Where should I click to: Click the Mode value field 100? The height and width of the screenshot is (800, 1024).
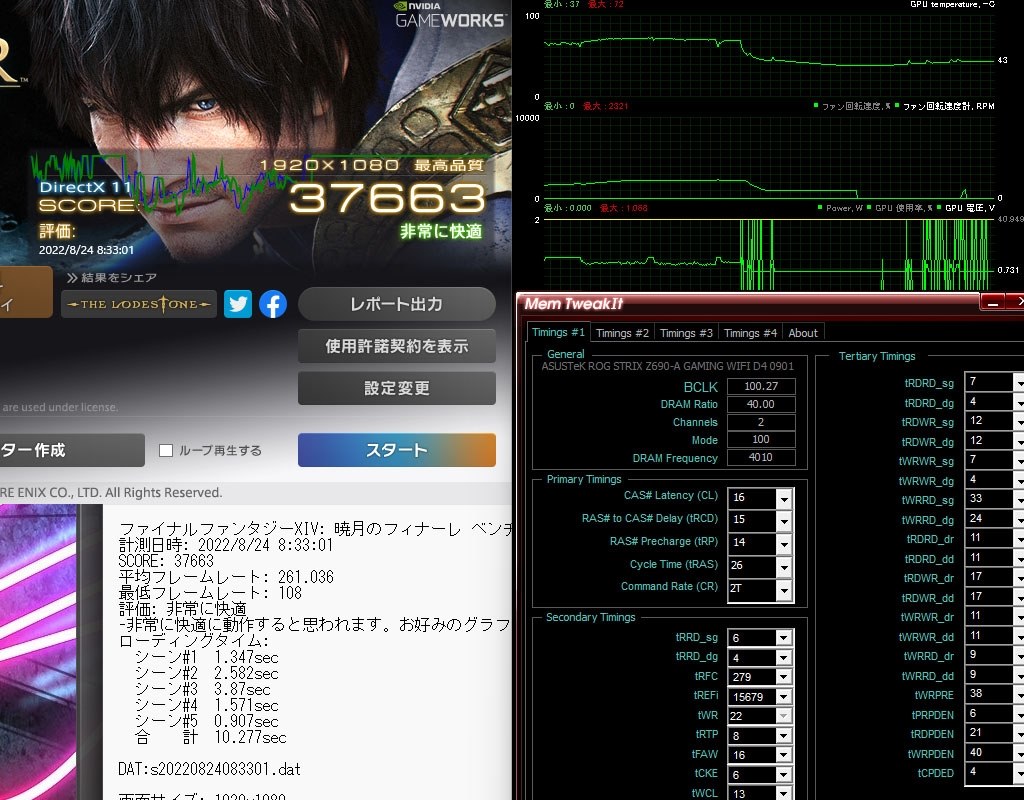[761, 440]
